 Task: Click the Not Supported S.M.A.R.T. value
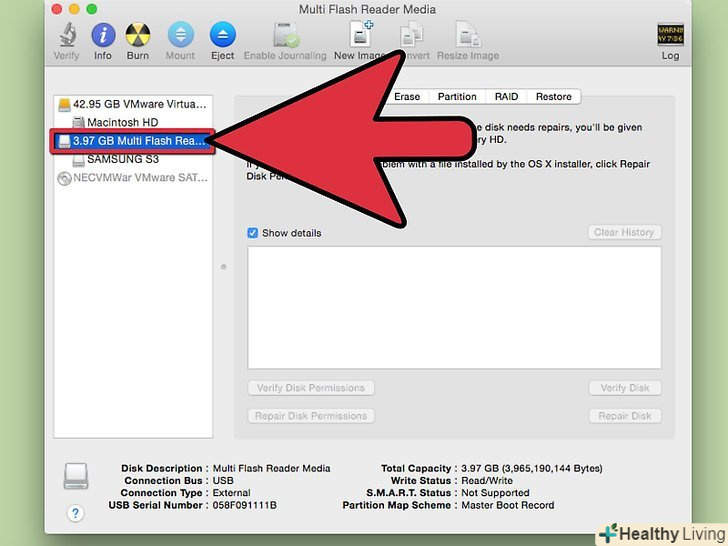click(495, 493)
